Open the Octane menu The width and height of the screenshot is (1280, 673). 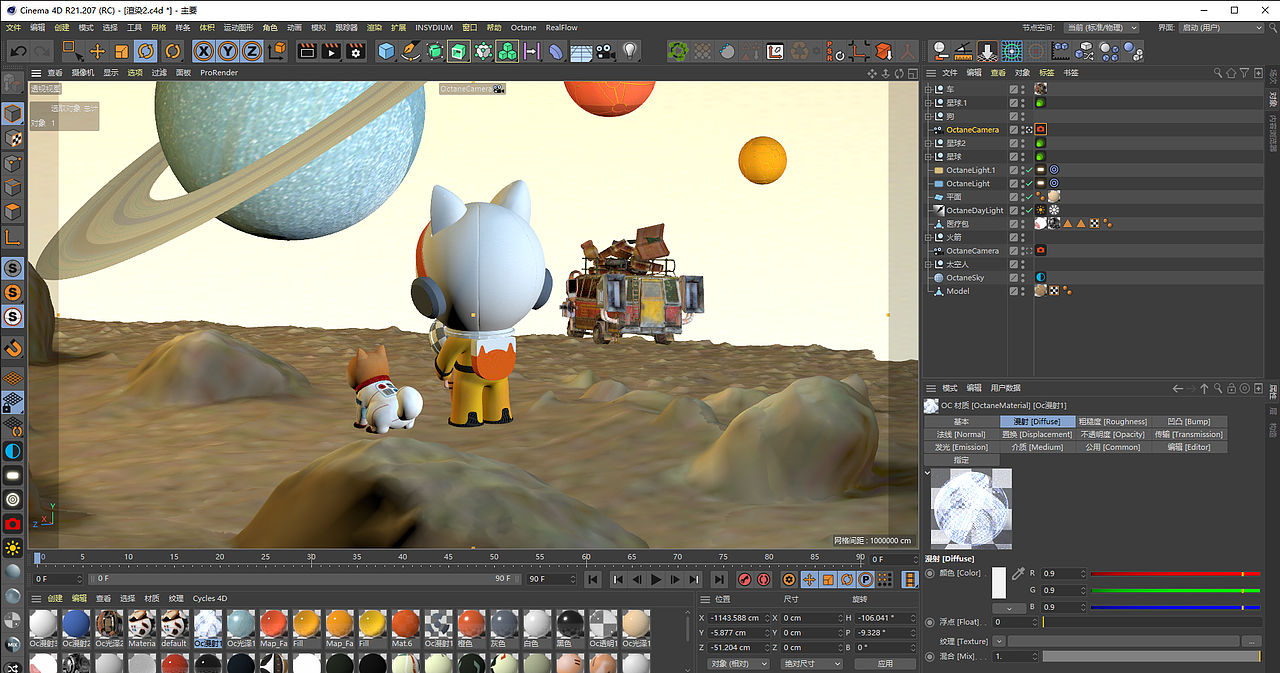click(x=523, y=28)
